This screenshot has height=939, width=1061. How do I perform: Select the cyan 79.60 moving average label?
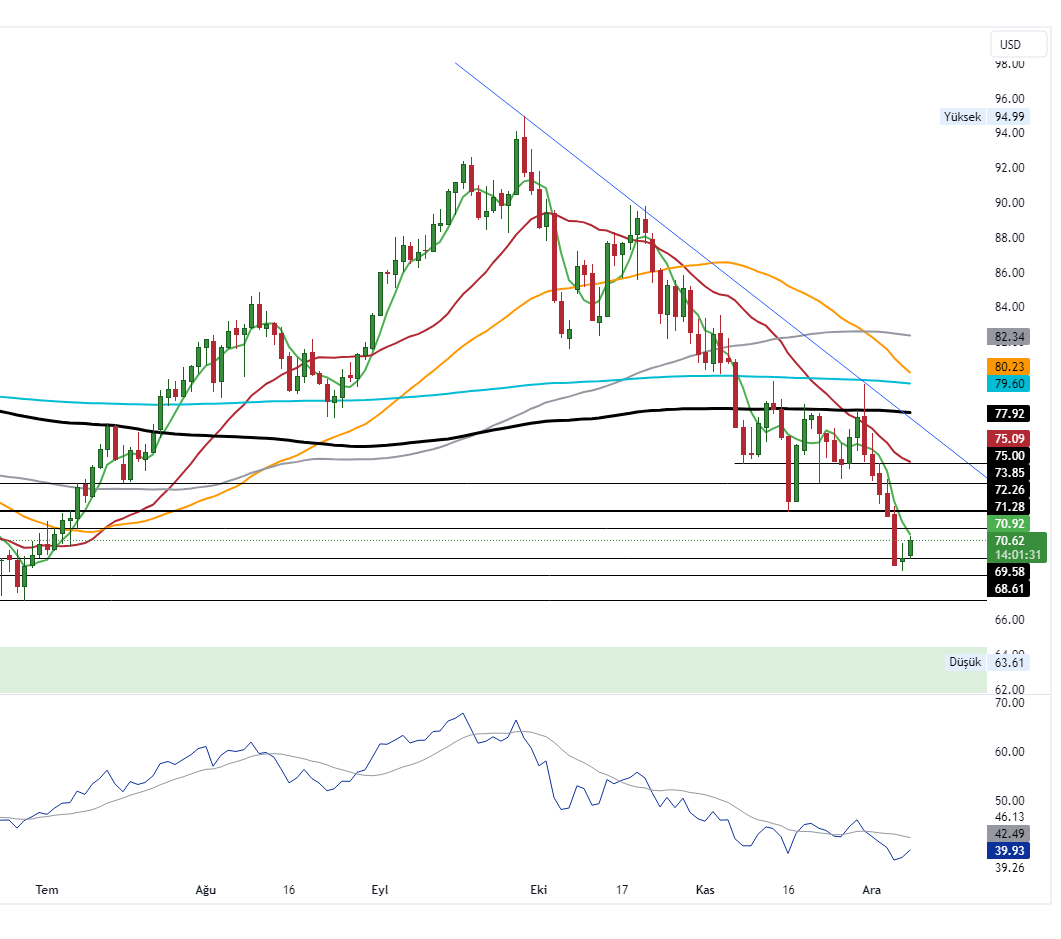[x=1009, y=384]
